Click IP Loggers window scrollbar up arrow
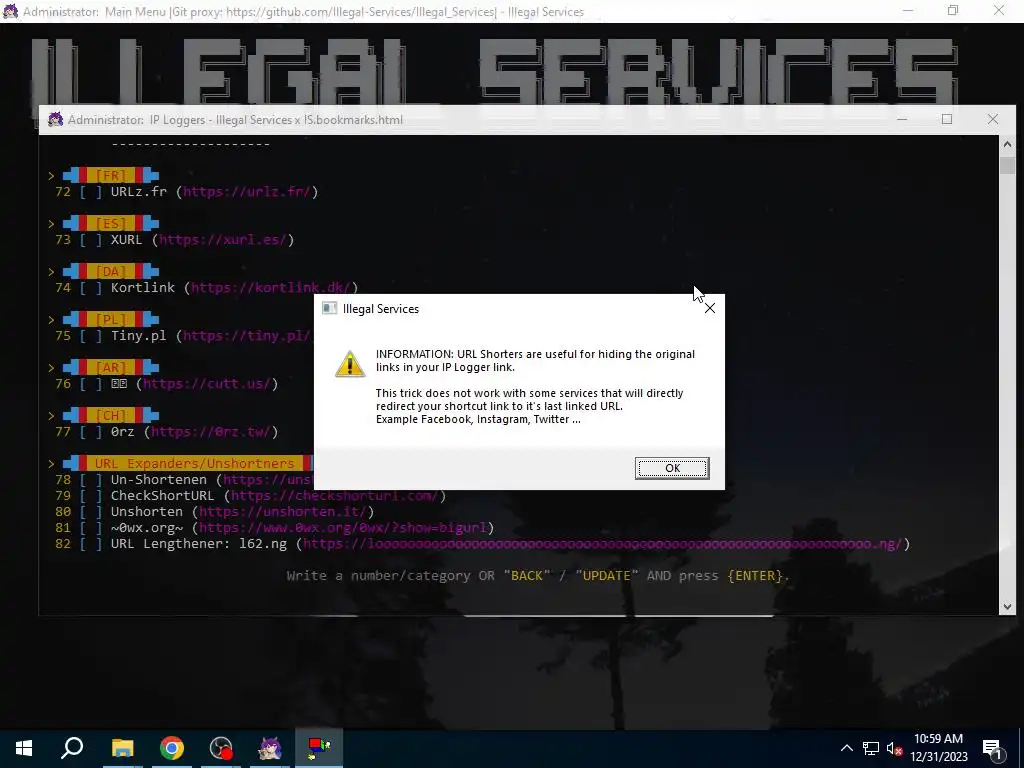This screenshot has width=1024, height=768. coord(1007,144)
